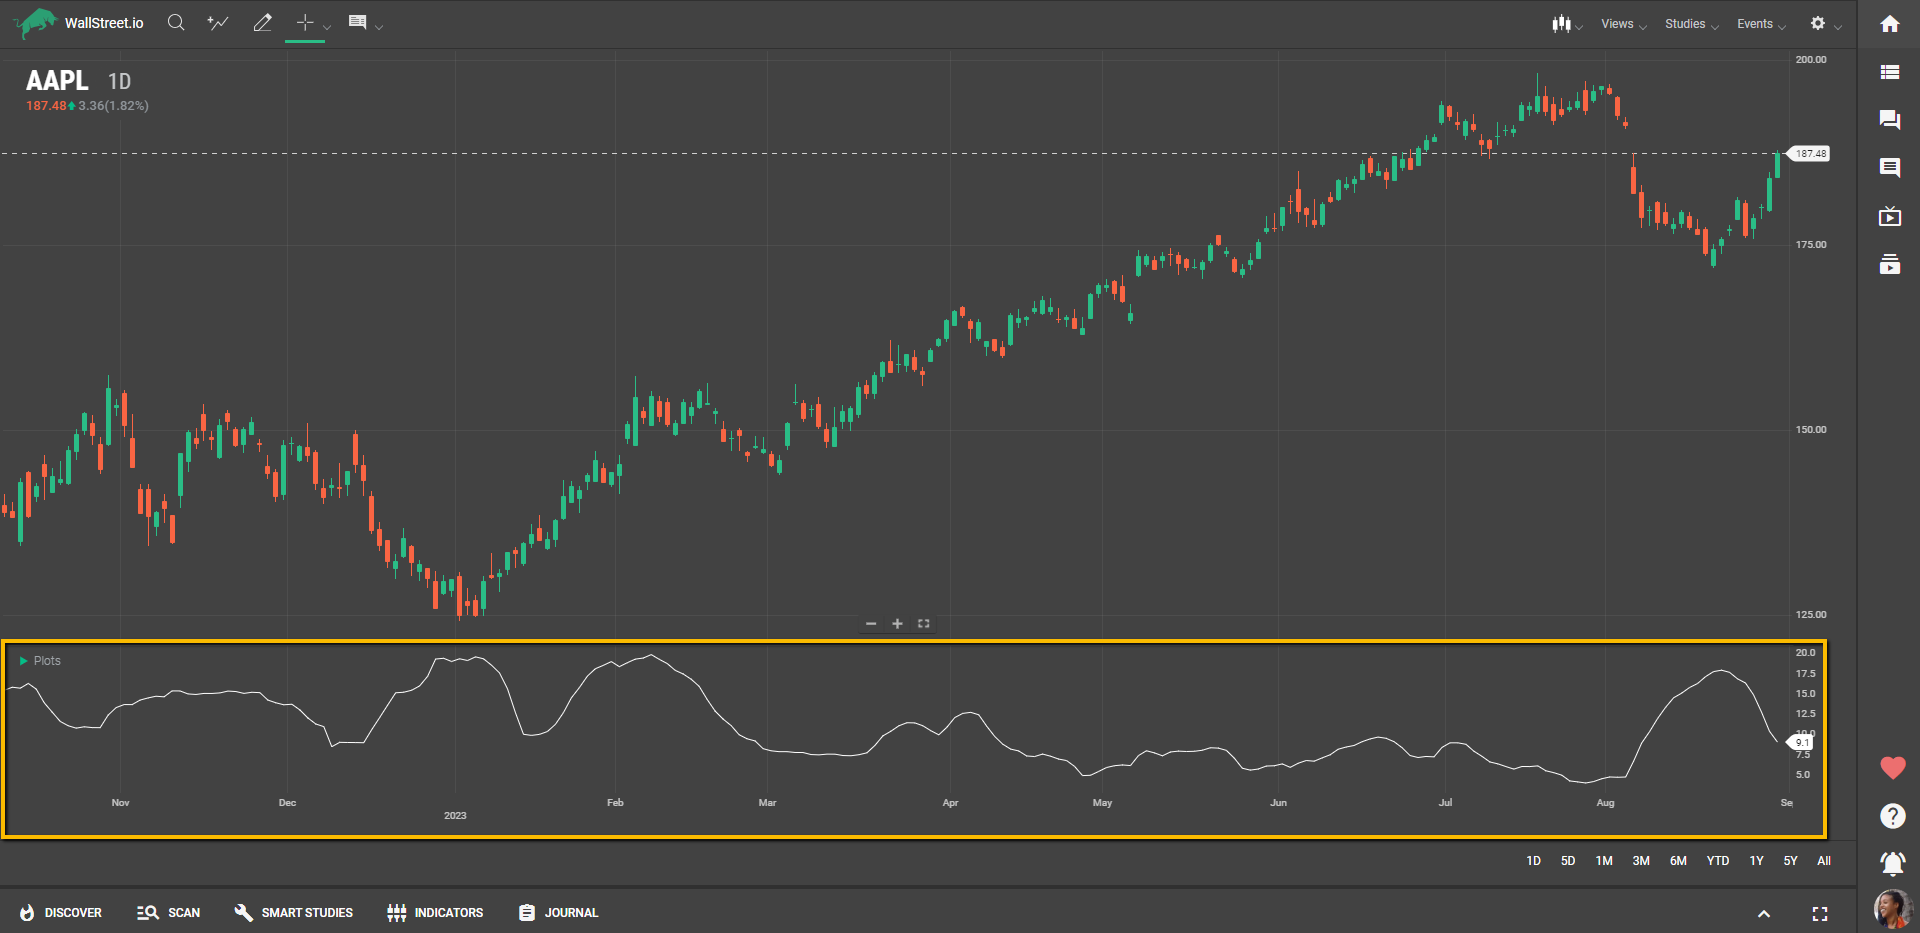Open the alerts bell icon

point(1892,862)
